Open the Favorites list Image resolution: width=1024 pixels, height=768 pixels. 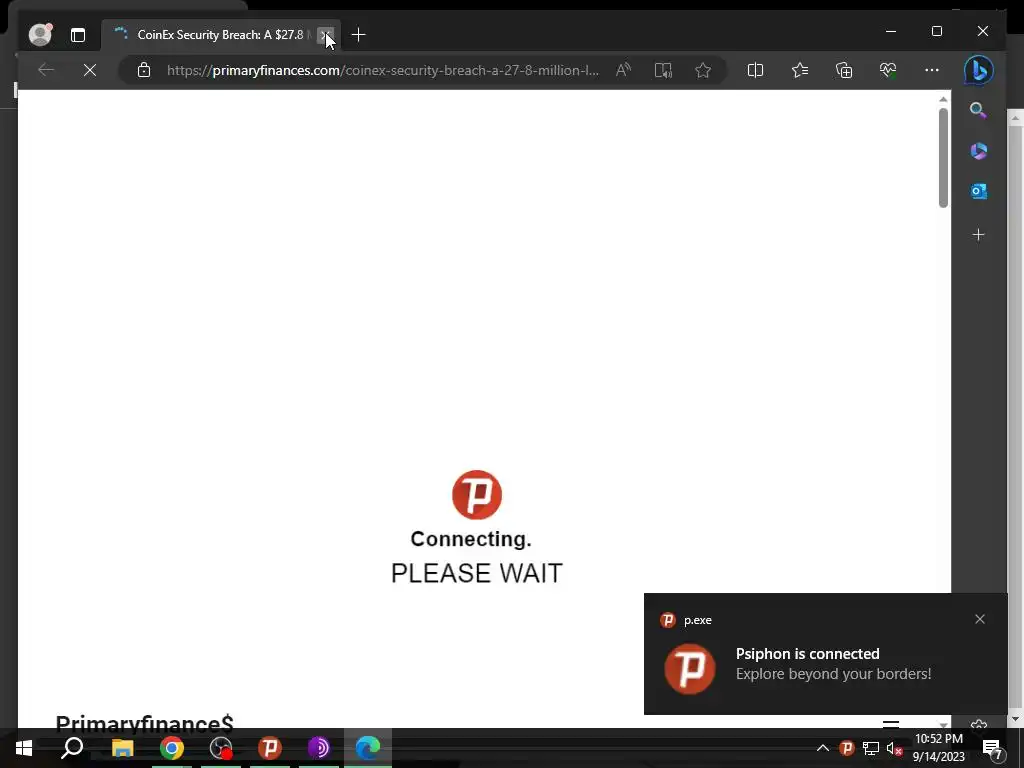click(x=800, y=70)
